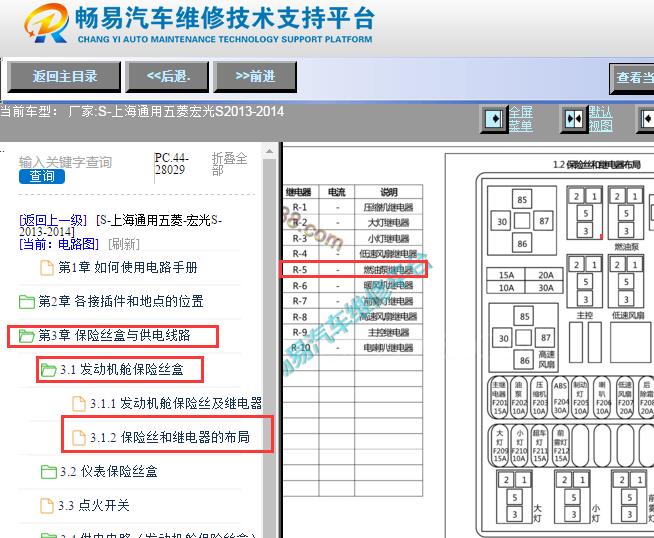
Task: Open the 默认视图 text link
Action: pyautogui.click(x=600, y=119)
